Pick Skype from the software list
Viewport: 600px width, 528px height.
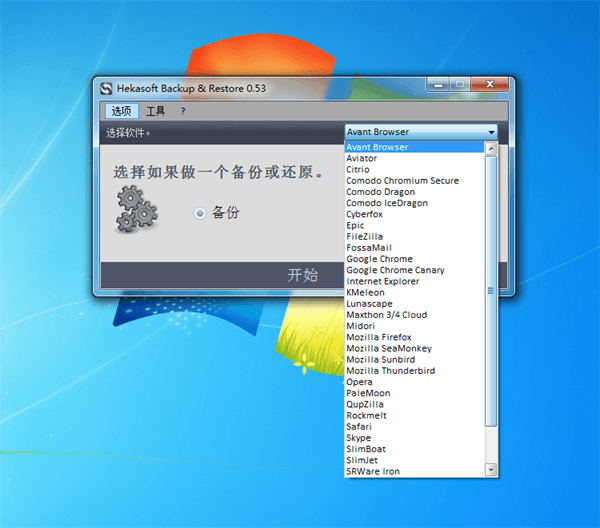pyautogui.click(x=358, y=438)
